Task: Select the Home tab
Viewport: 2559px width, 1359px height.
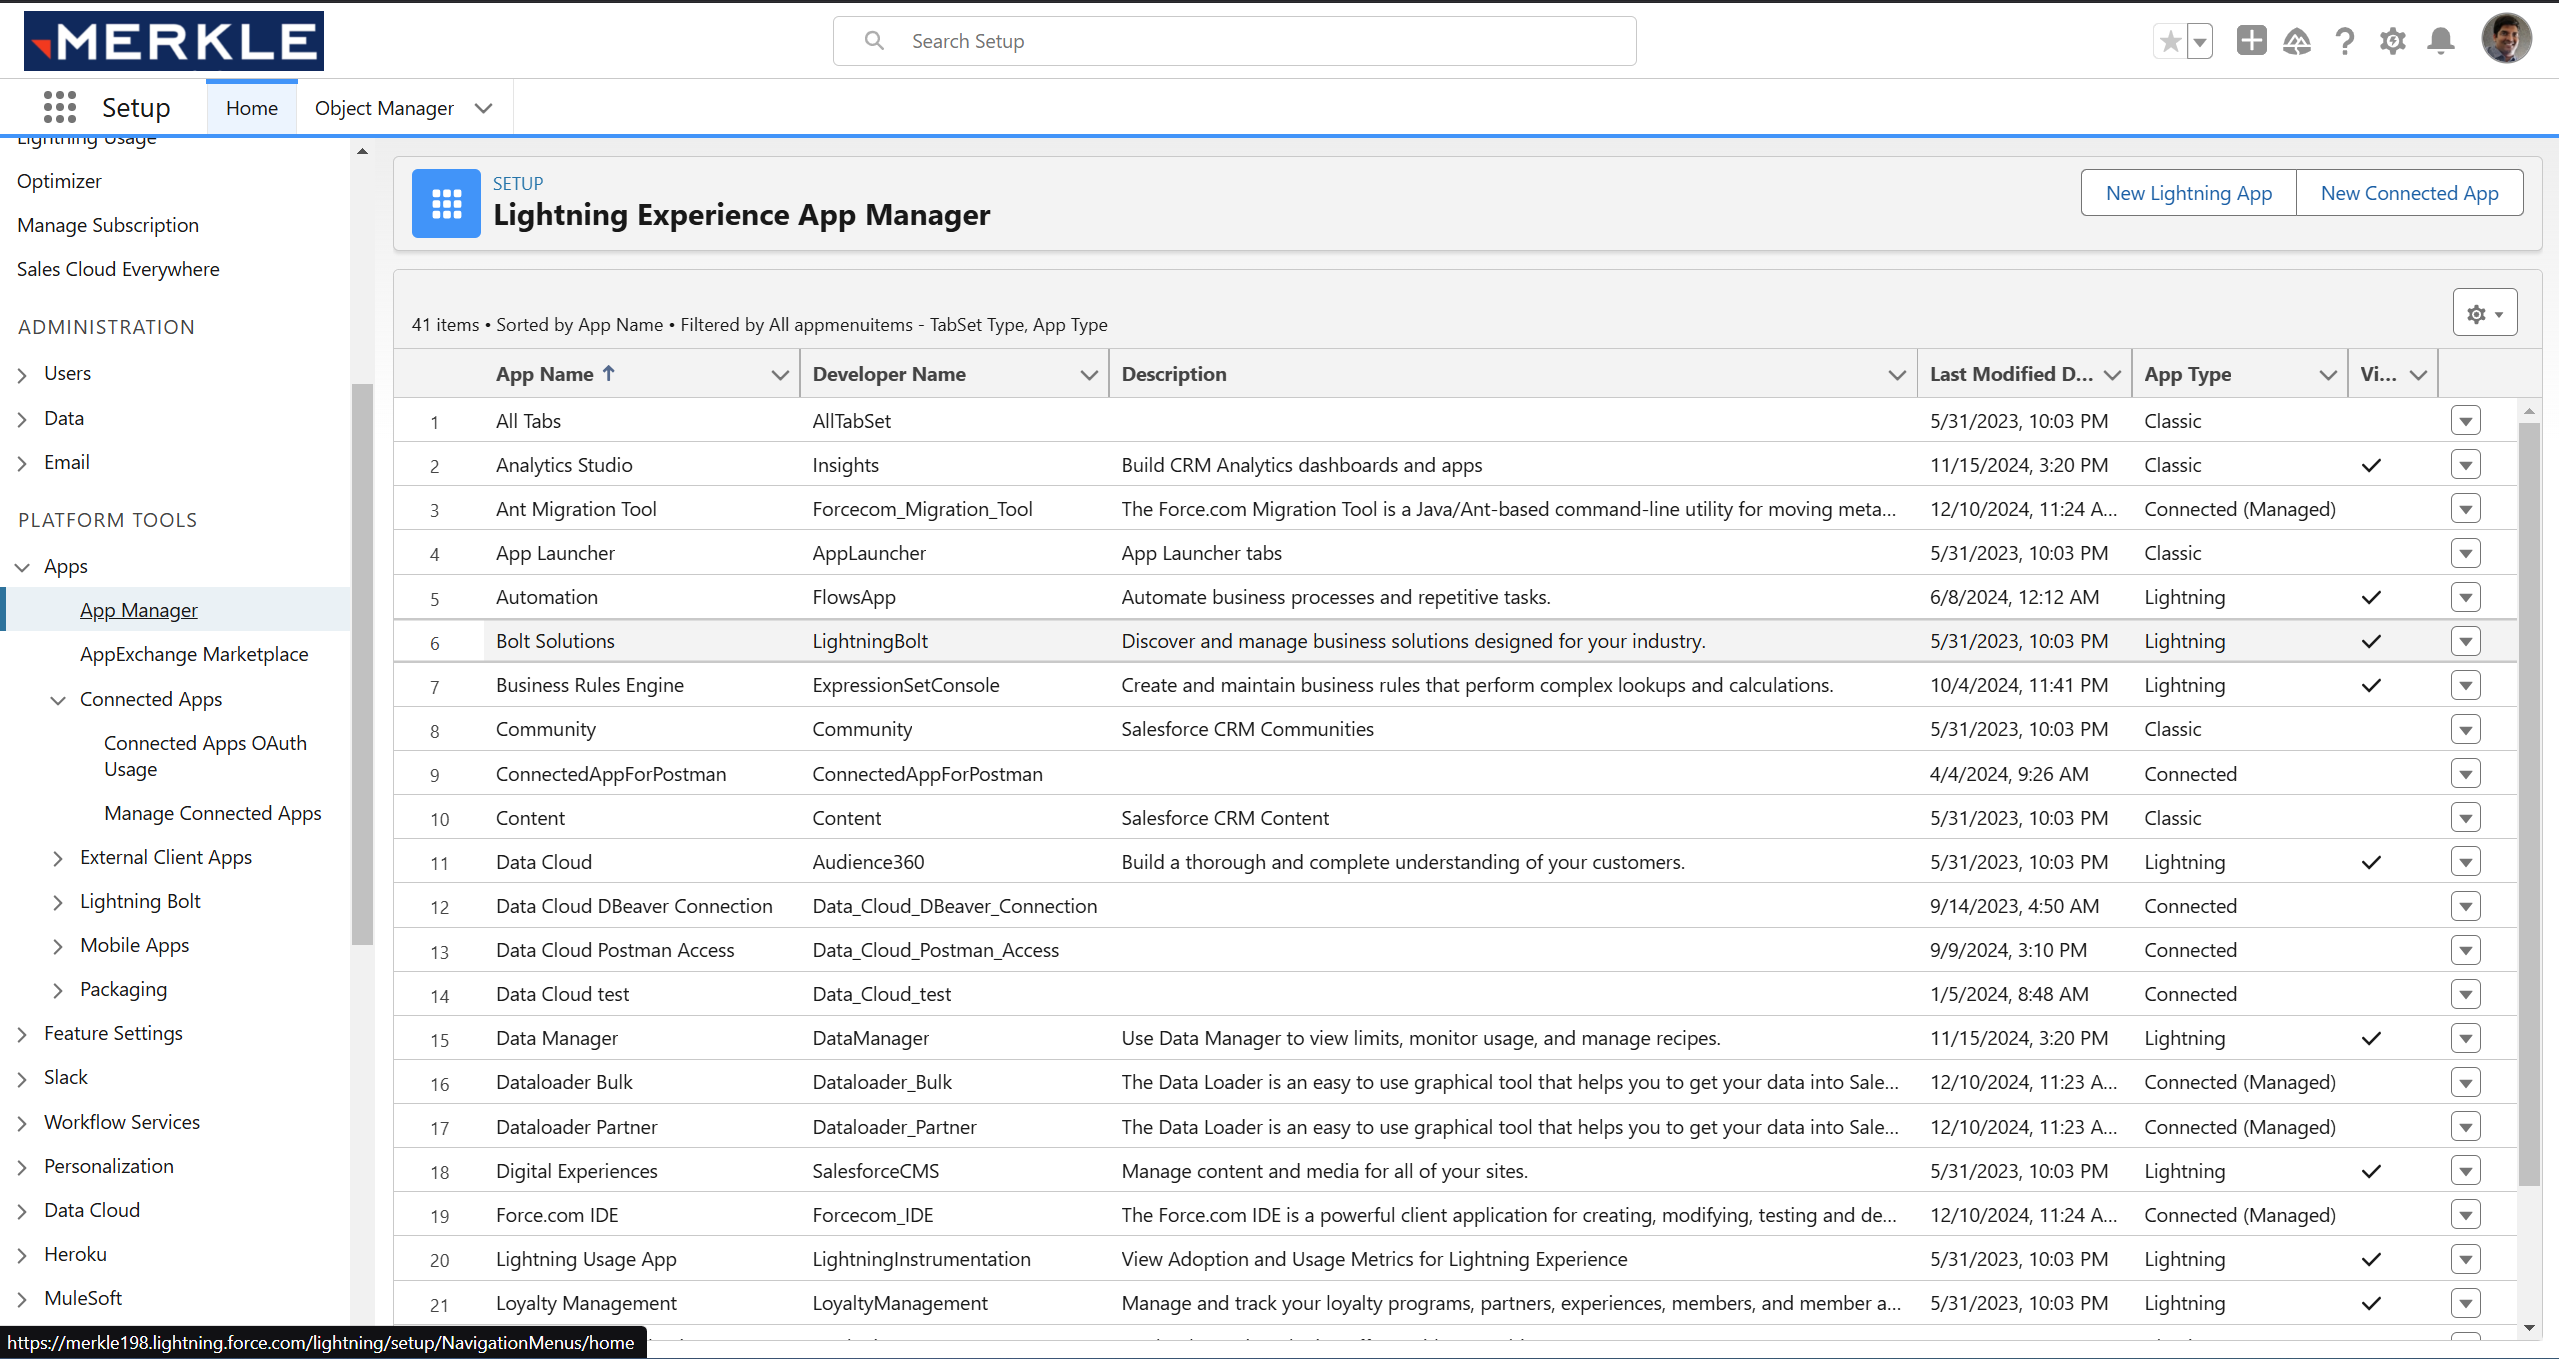Action: (252, 108)
